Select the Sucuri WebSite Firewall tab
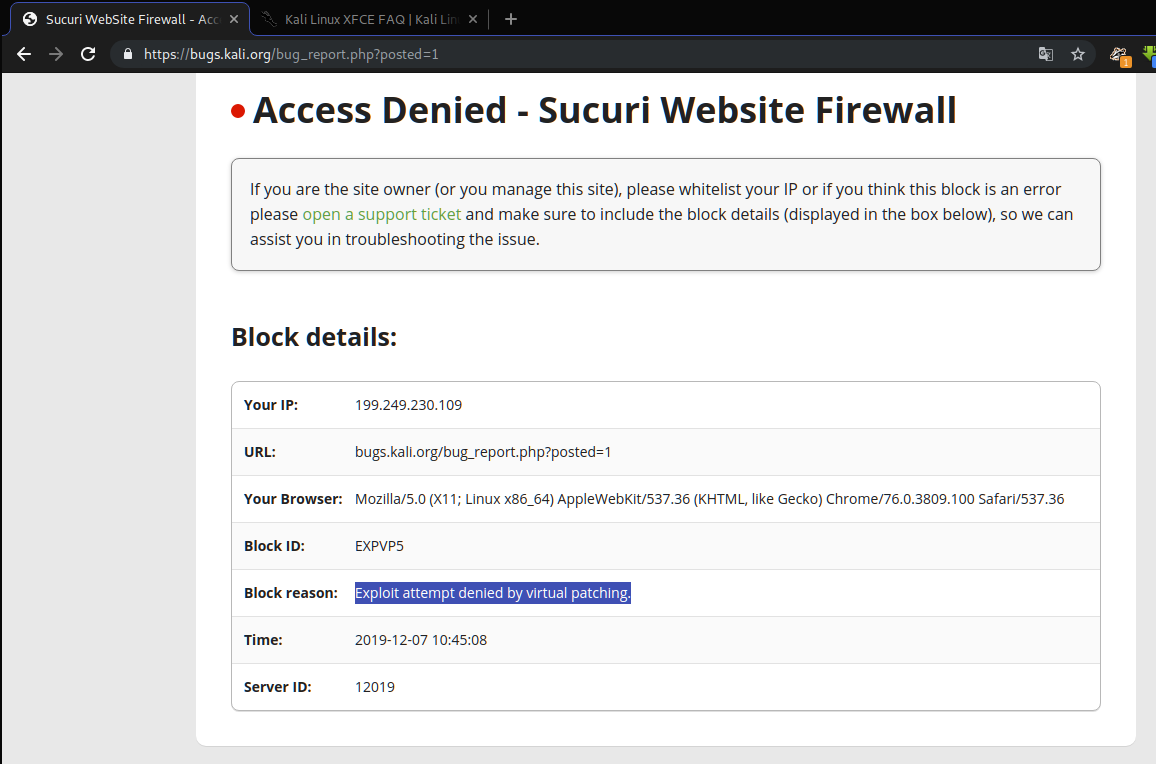 [x=125, y=19]
